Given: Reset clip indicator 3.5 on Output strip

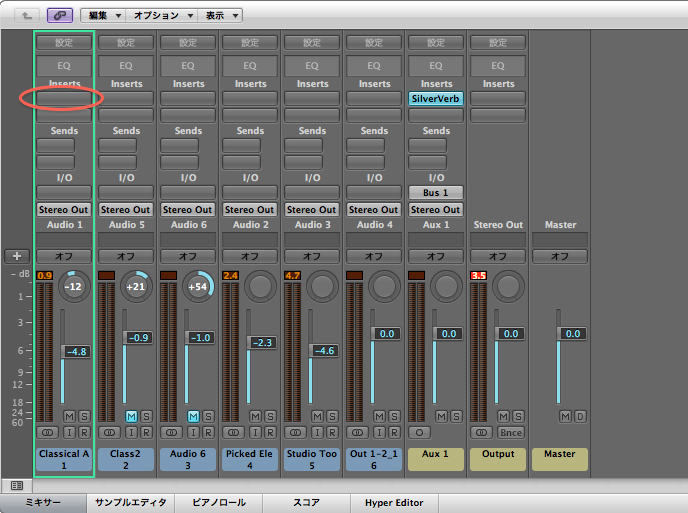Looking at the screenshot, I should pos(479,276).
